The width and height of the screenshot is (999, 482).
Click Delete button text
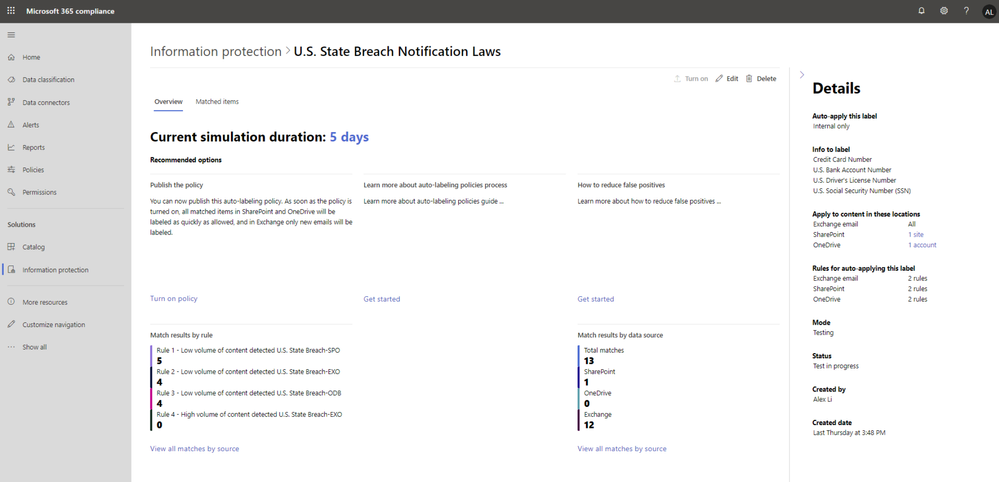click(766, 79)
